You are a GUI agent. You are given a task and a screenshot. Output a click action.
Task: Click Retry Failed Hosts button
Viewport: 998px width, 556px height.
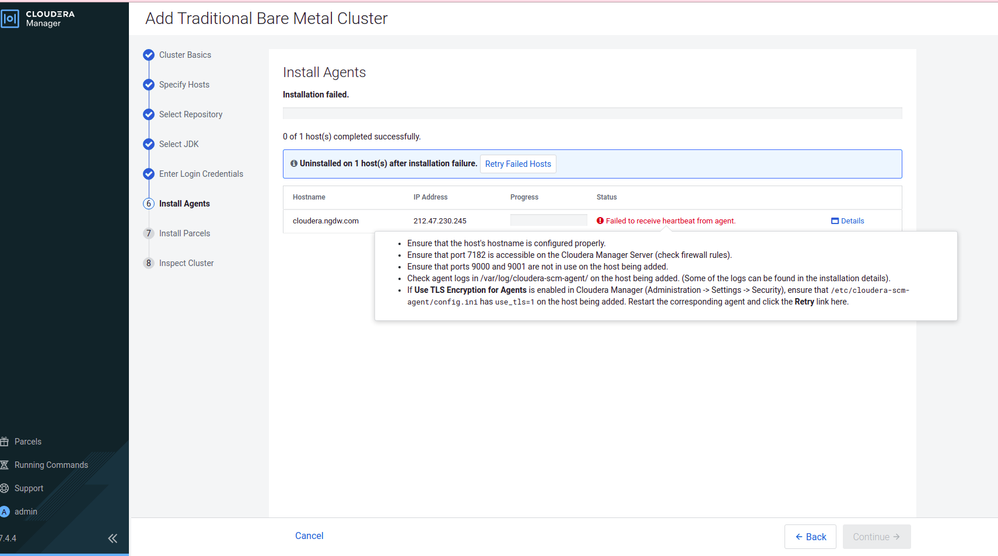click(x=518, y=164)
